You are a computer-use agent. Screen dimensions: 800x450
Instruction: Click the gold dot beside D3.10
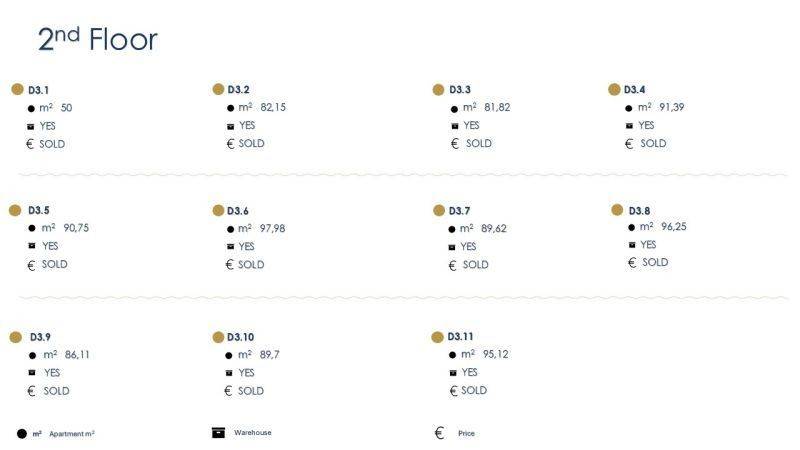pos(218,336)
